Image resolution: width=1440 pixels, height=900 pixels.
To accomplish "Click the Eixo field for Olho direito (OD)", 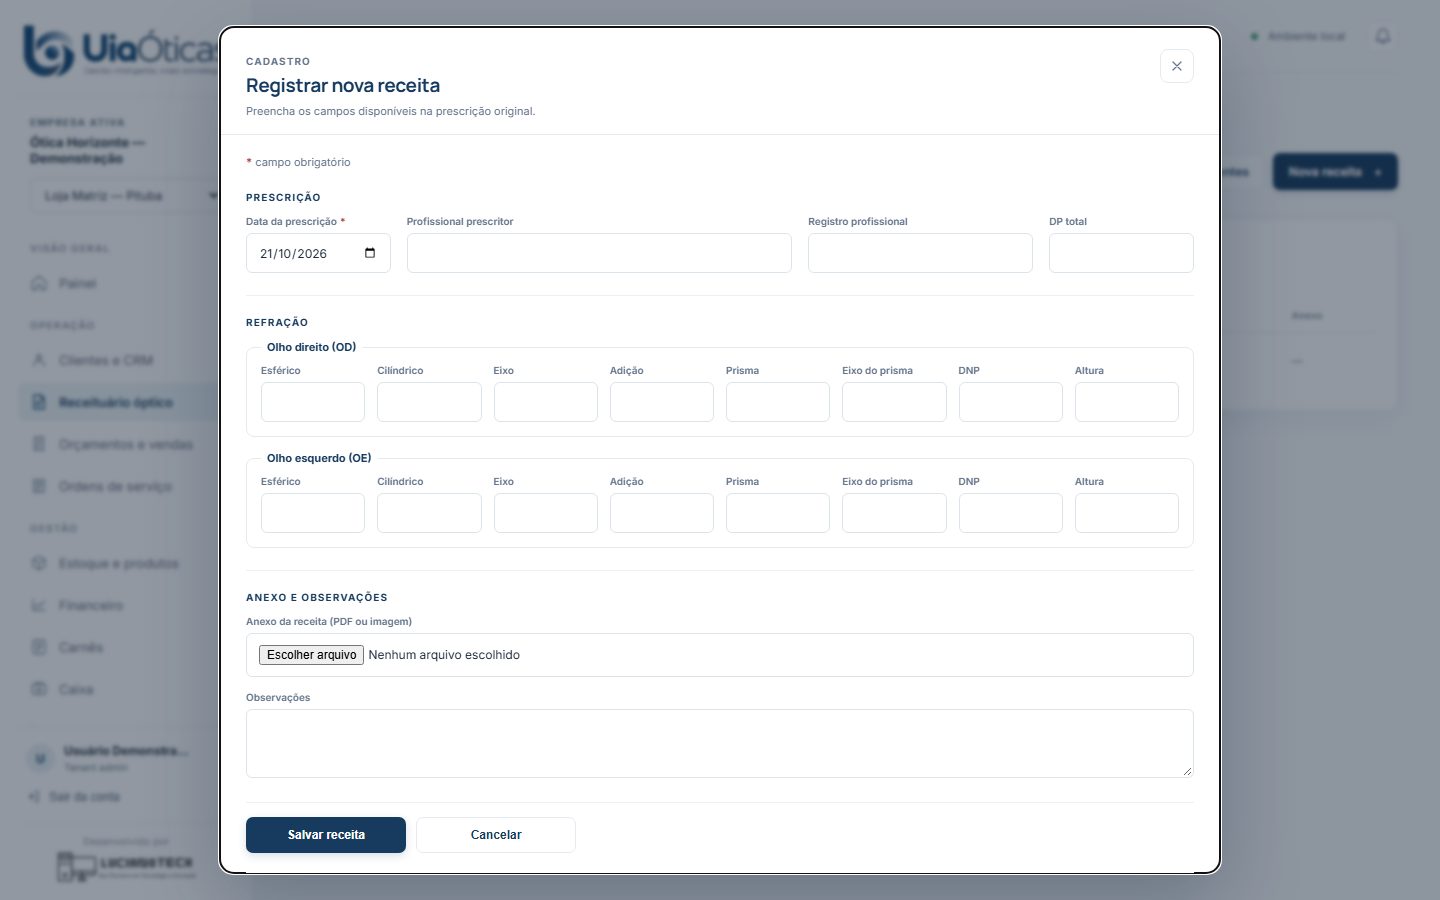I will tap(546, 402).
